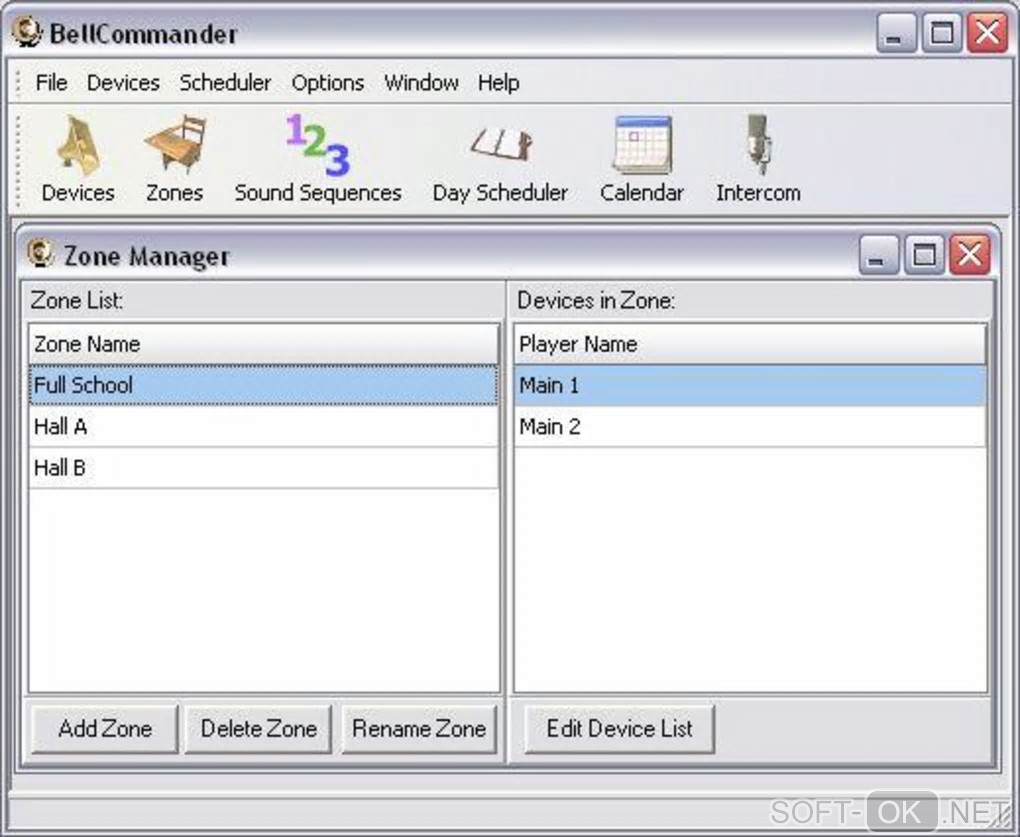Image resolution: width=1020 pixels, height=837 pixels.
Task: Open the Devices menu
Action: pyautogui.click(x=123, y=83)
